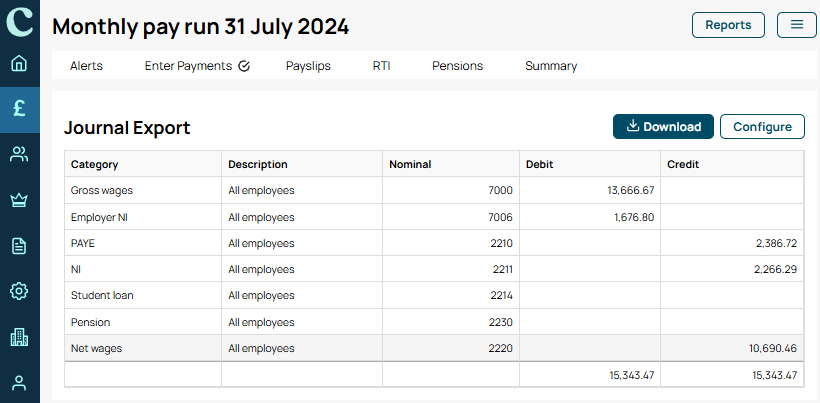Click the company building icon
This screenshot has height=403, width=820.
click(x=19, y=337)
